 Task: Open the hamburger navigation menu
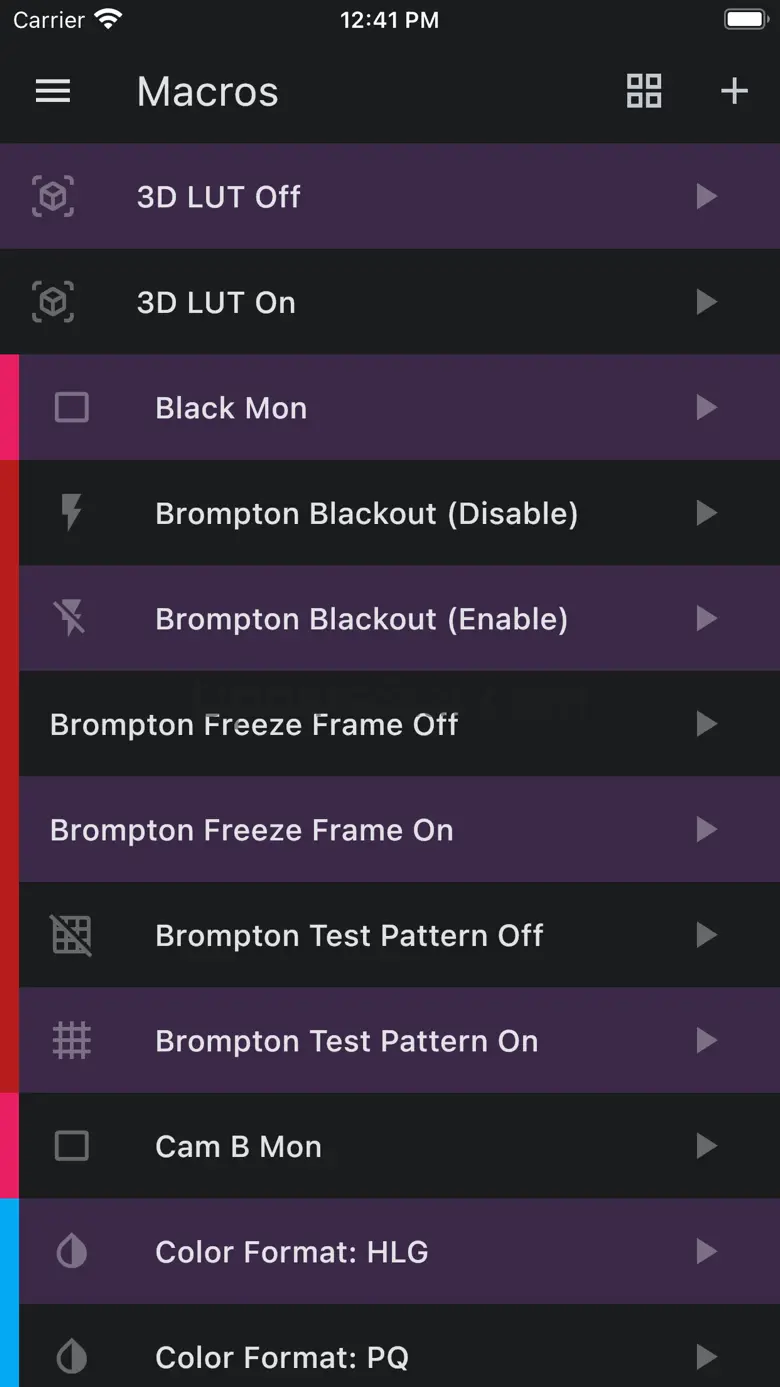click(53, 92)
